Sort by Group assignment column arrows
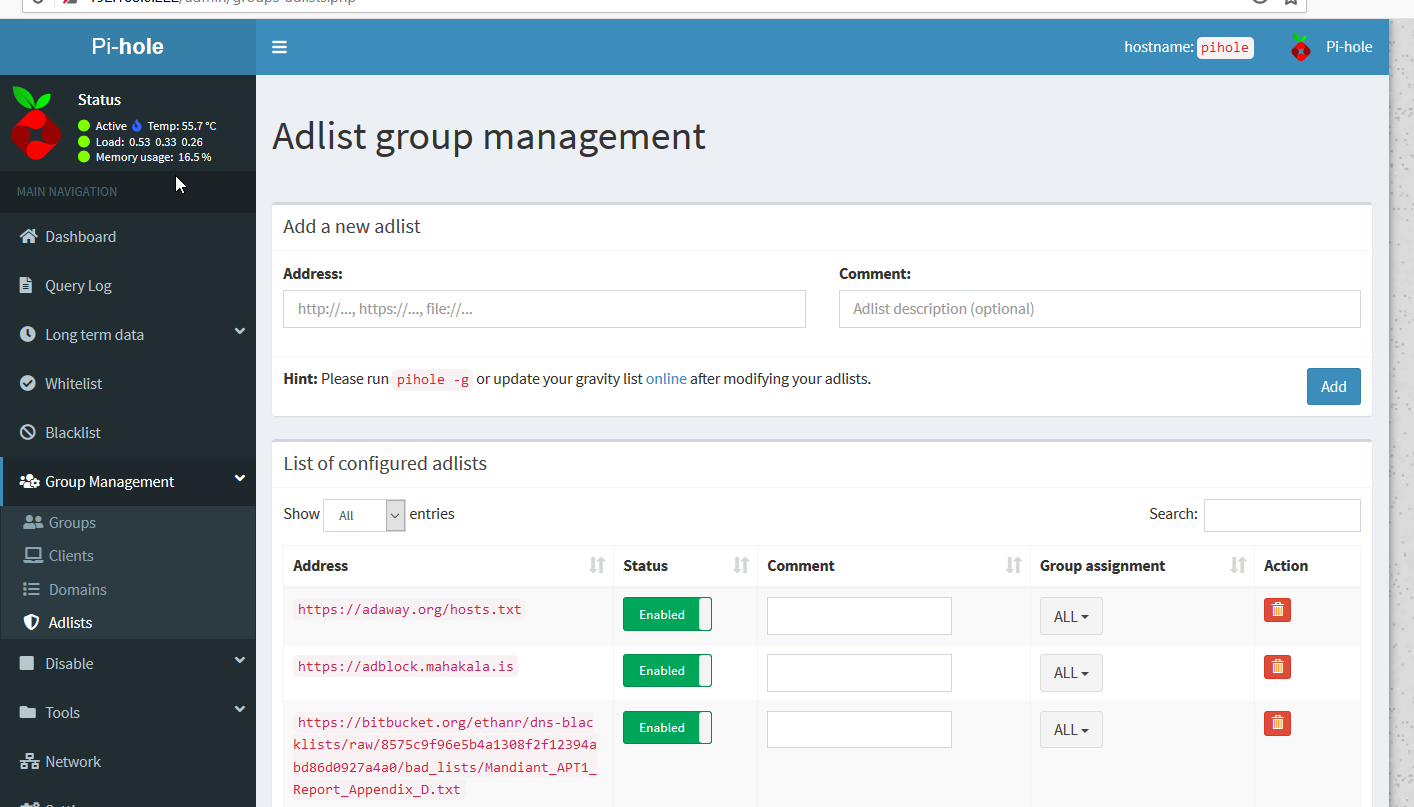 click(x=1238, y=566)
